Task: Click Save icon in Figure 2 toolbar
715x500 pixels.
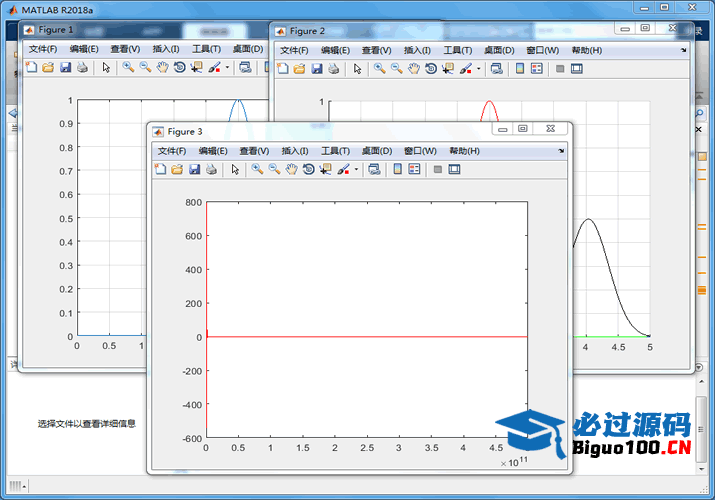Action: click(316, 69)
